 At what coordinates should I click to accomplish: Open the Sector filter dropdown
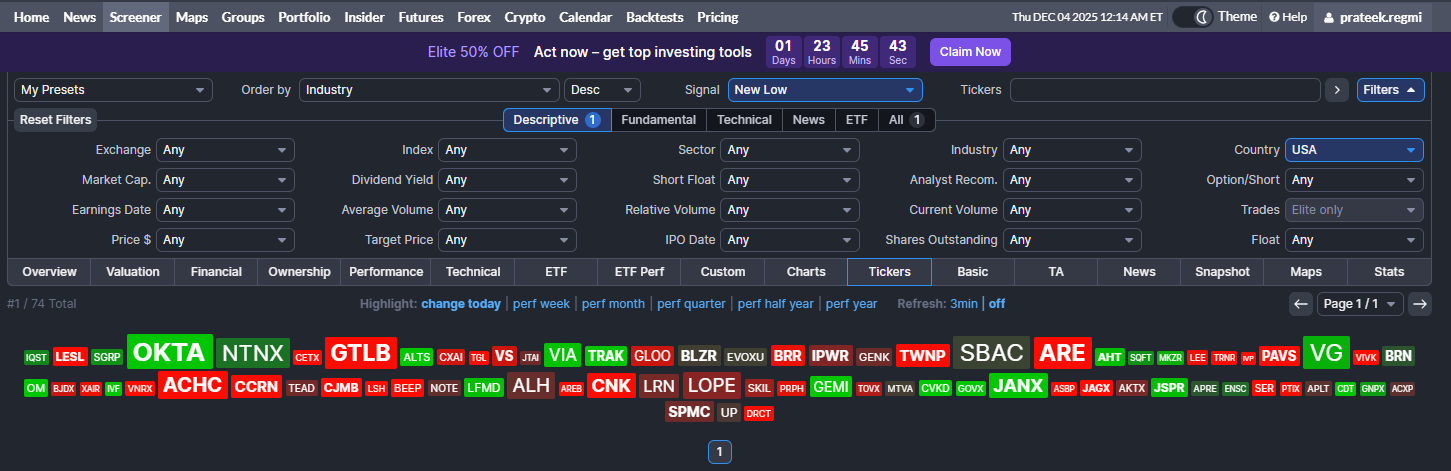coord(790,150)
